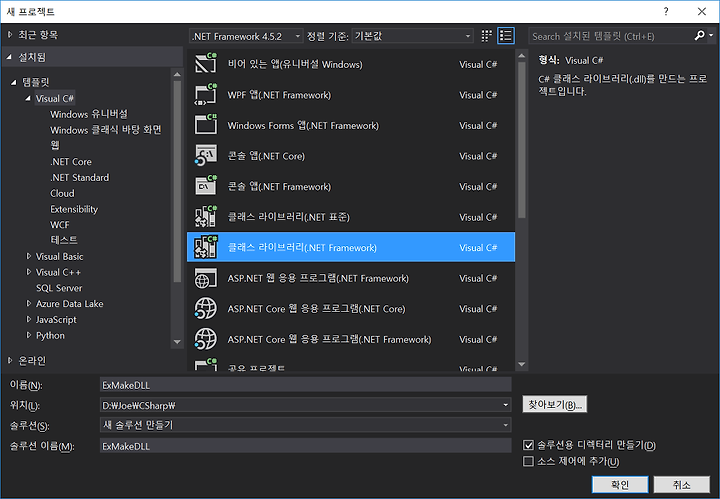
Task: Click the template list scroll down arrow
Action: pyautogui.click(x=522, y=364)
